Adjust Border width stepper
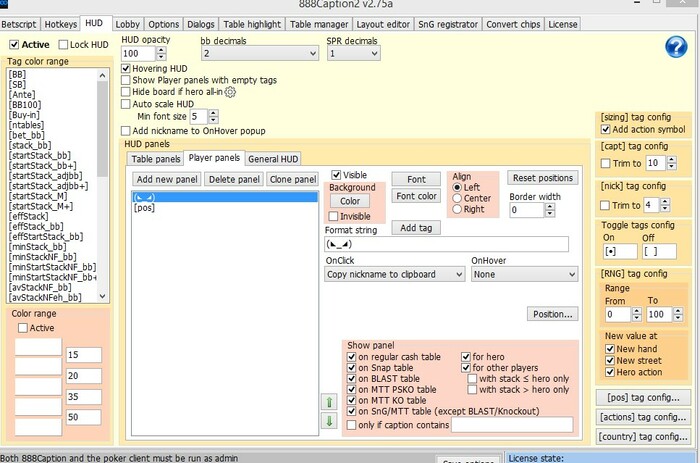The height and width of the screenshot is (463, 700). pos(550,210)
